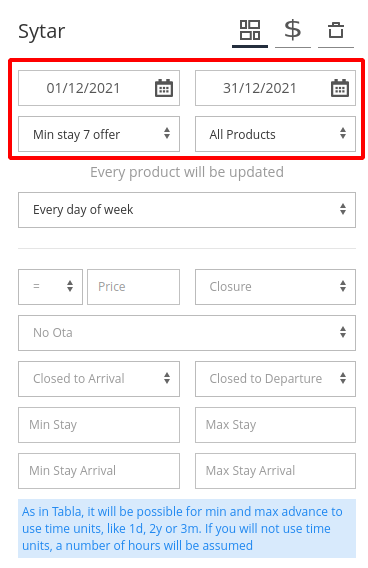Open the Closed to Arrival selector
The width and height of the screenshot is (368, 568).
tap(99, 379)
